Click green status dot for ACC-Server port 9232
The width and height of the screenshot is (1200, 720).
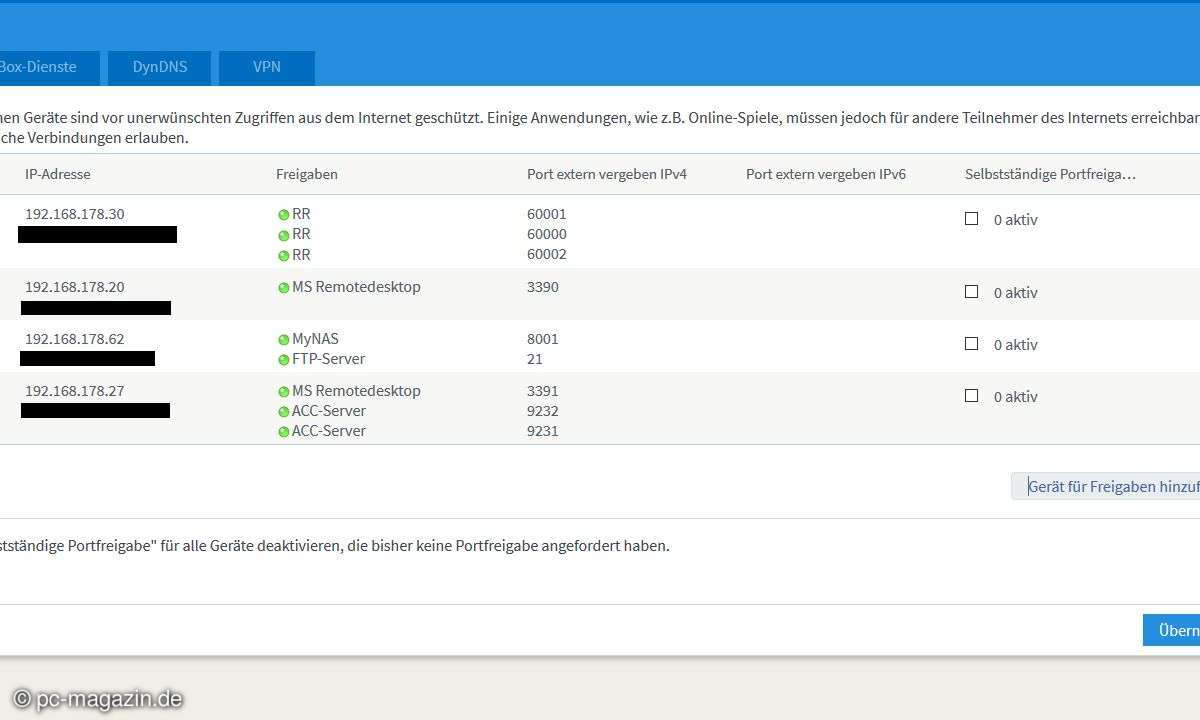(283, 412)
